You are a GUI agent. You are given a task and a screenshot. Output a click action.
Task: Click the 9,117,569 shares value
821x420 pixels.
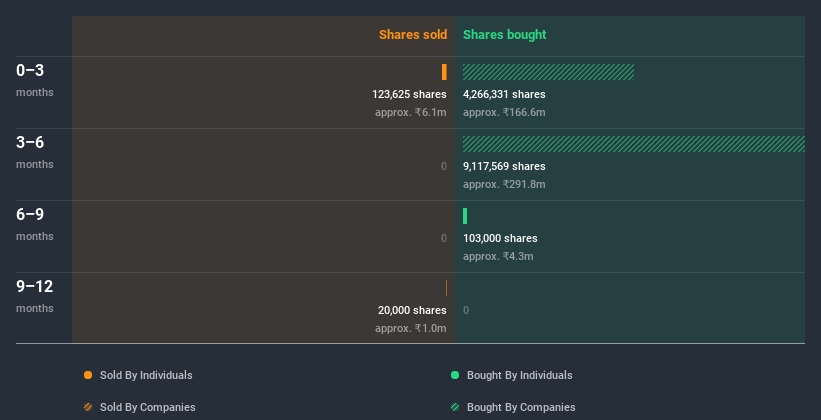pos(504,166)
